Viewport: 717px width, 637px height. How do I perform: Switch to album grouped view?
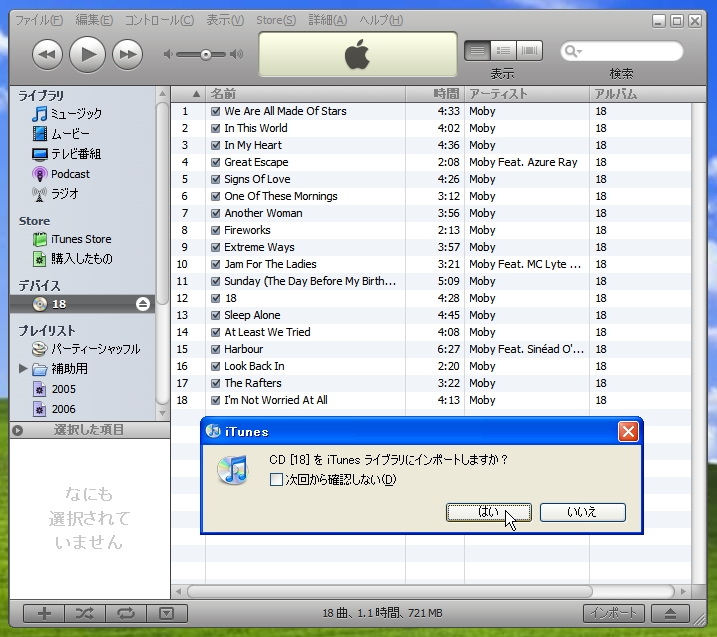(x=503, y=50)
